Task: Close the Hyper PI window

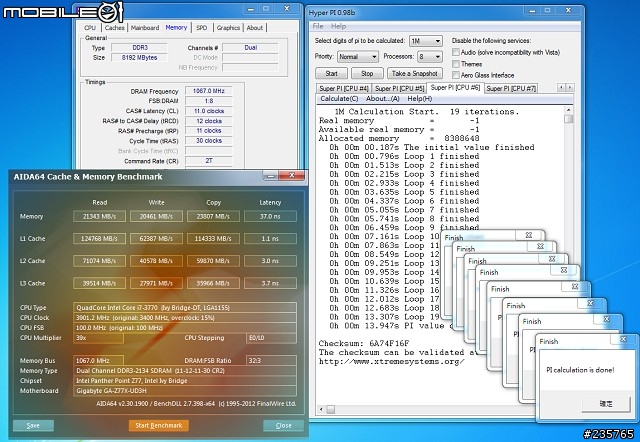Action: tap(568, 11)
